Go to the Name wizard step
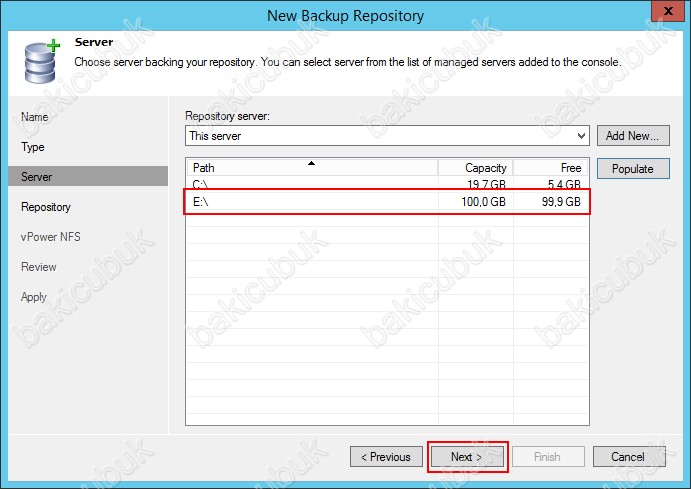This screenshot has height=489, width=691. pos(34,117)
